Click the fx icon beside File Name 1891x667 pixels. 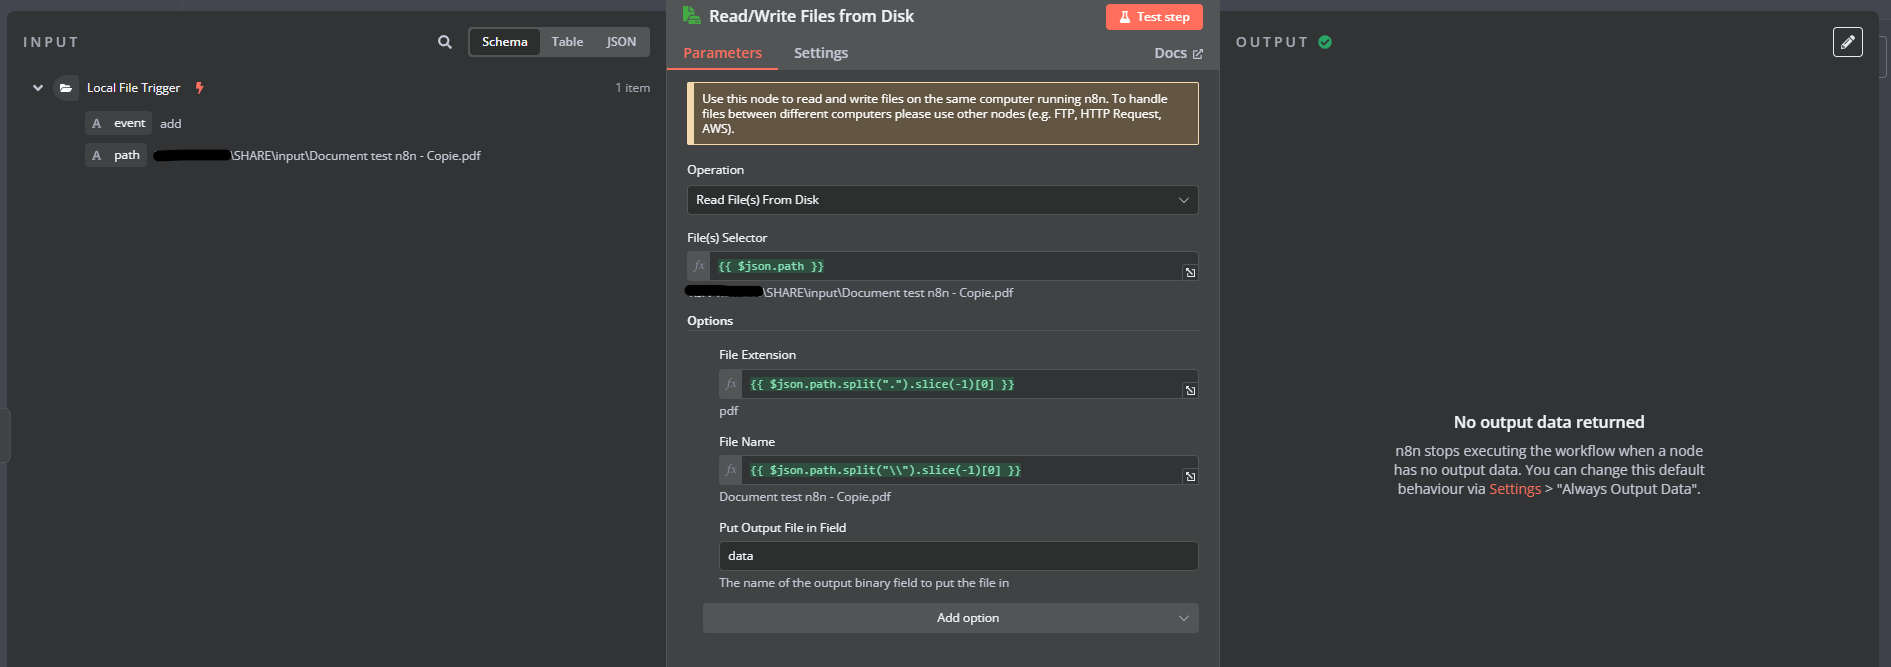(x=731, y=470)
